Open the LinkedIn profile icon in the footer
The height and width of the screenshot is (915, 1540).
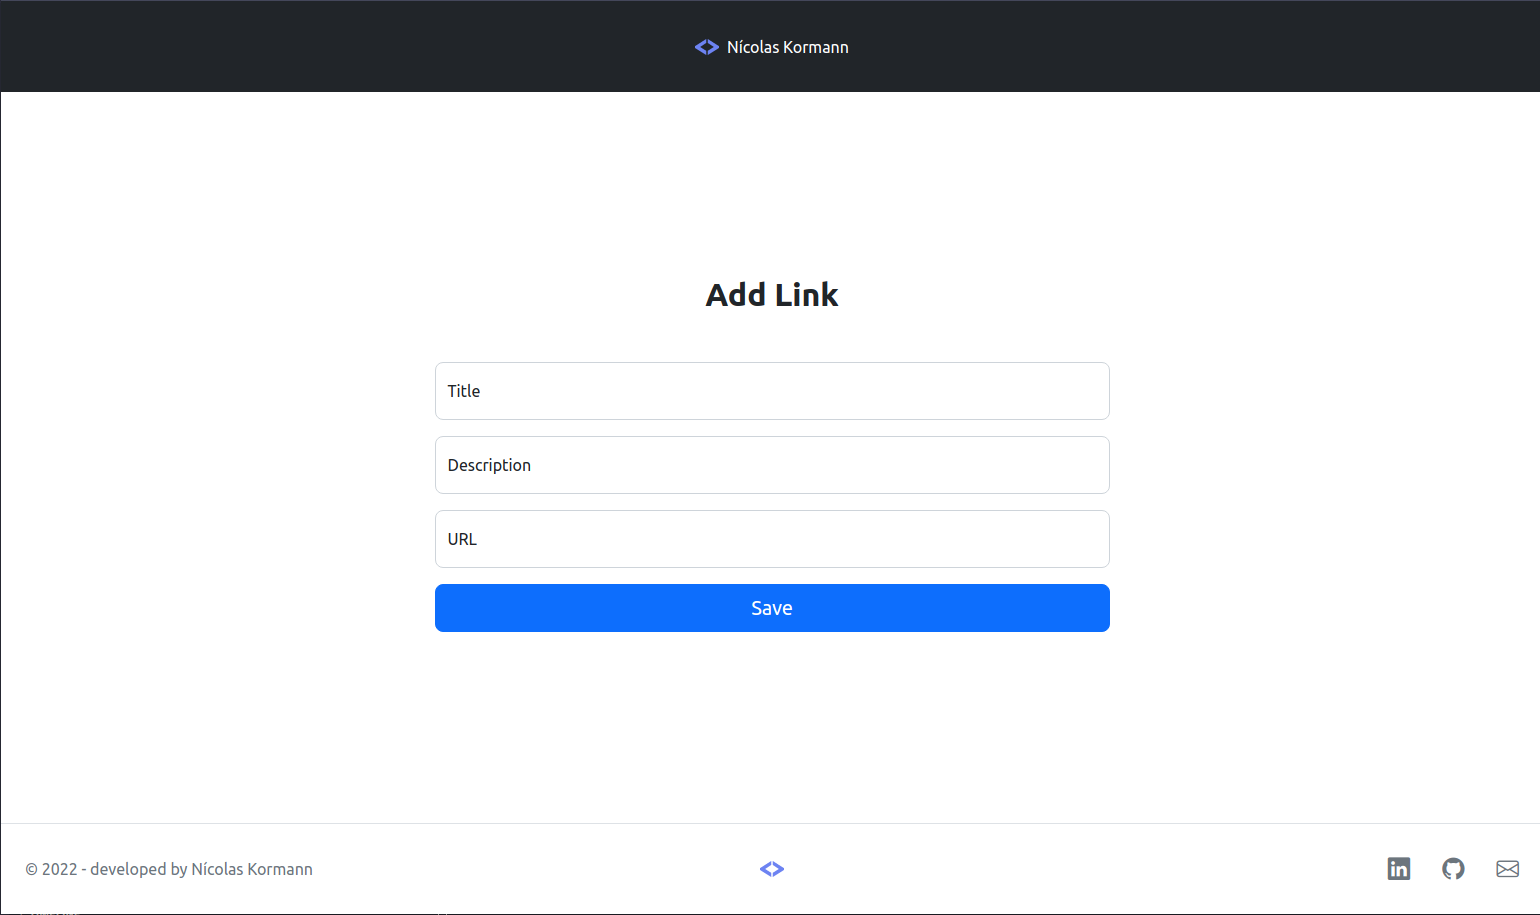[1399, 869]
